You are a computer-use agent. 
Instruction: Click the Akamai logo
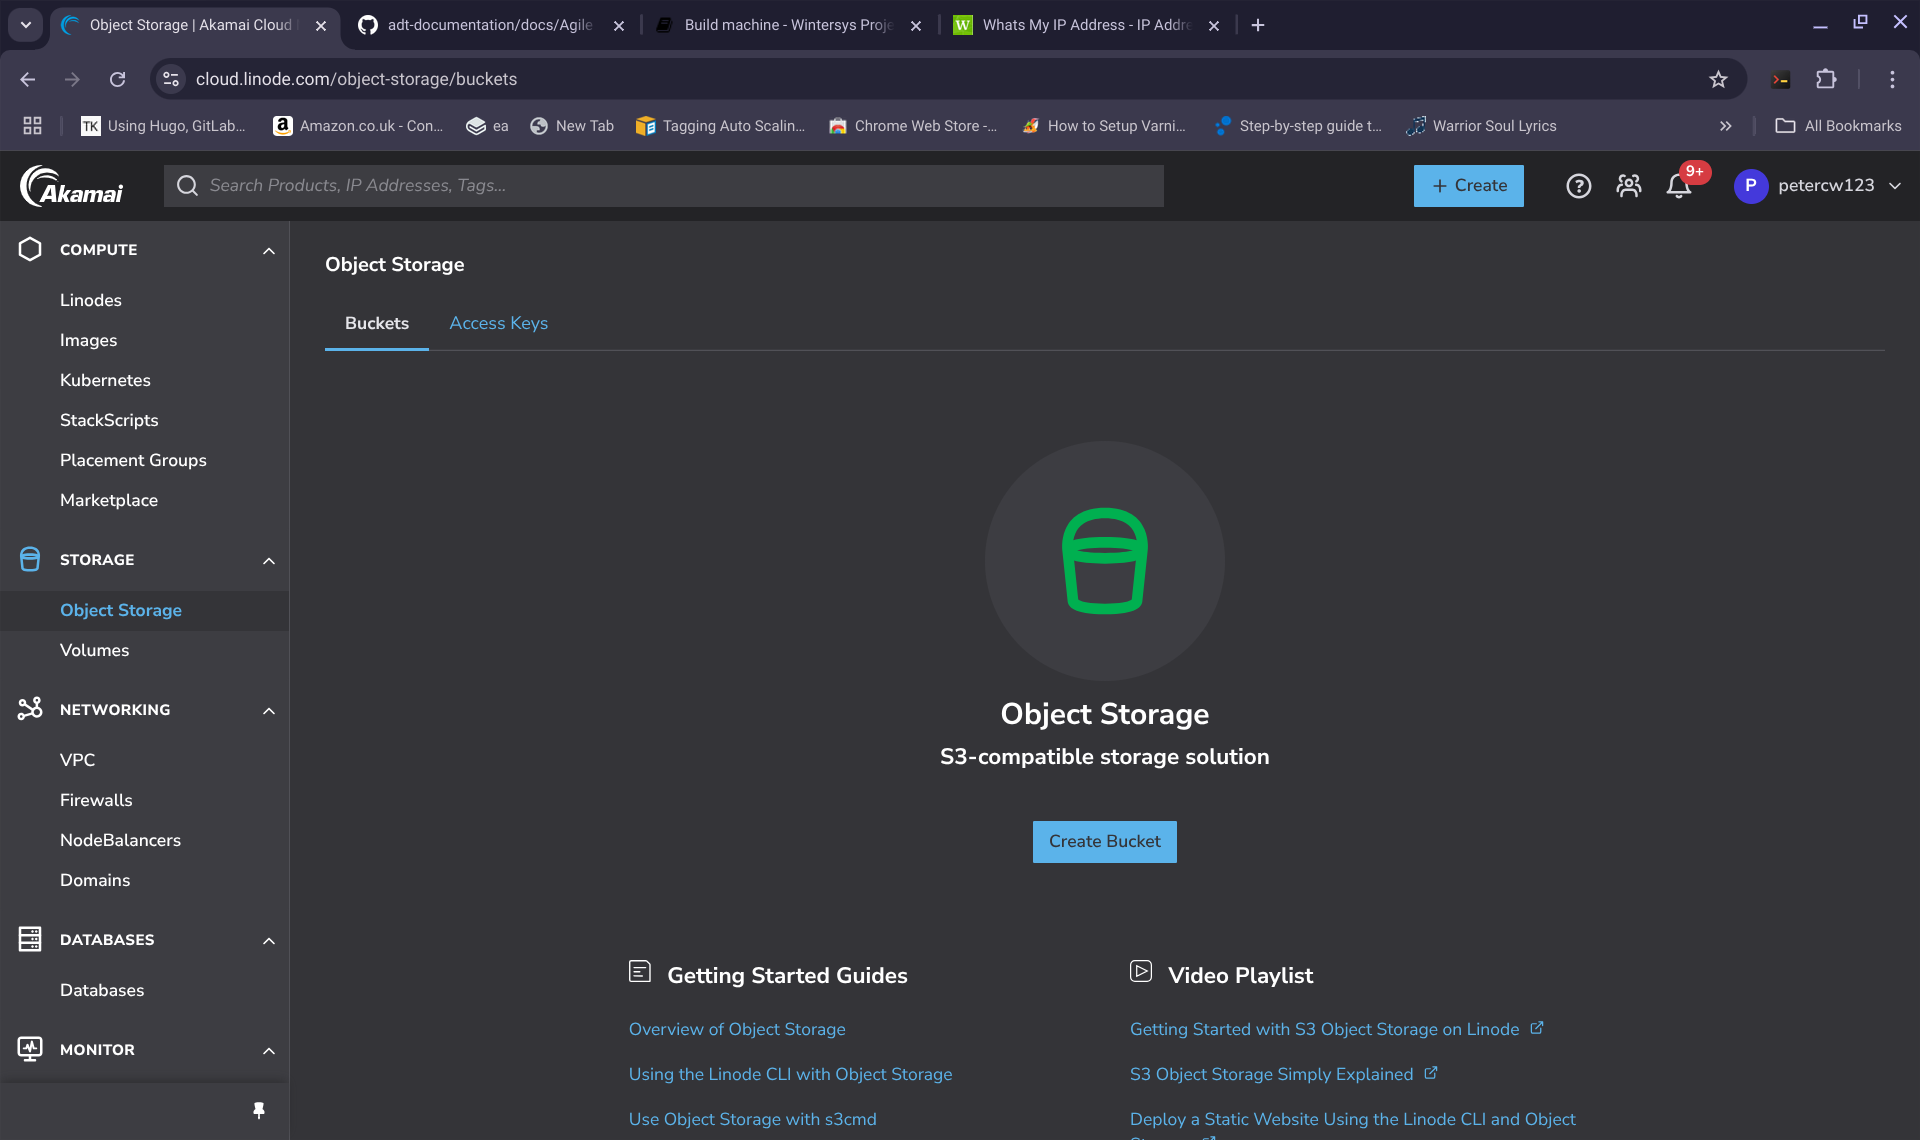(71, 186)
